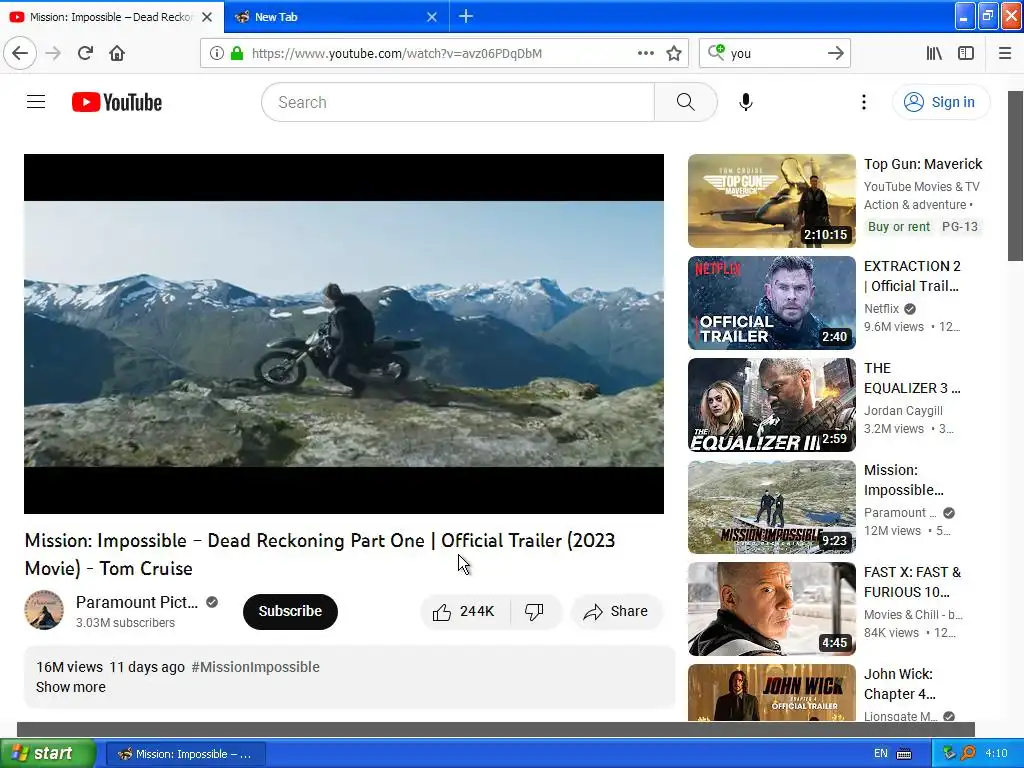Click Buy or rent badge for Top Gun
Screen dimensions: 1024x768
click(899, 227)
